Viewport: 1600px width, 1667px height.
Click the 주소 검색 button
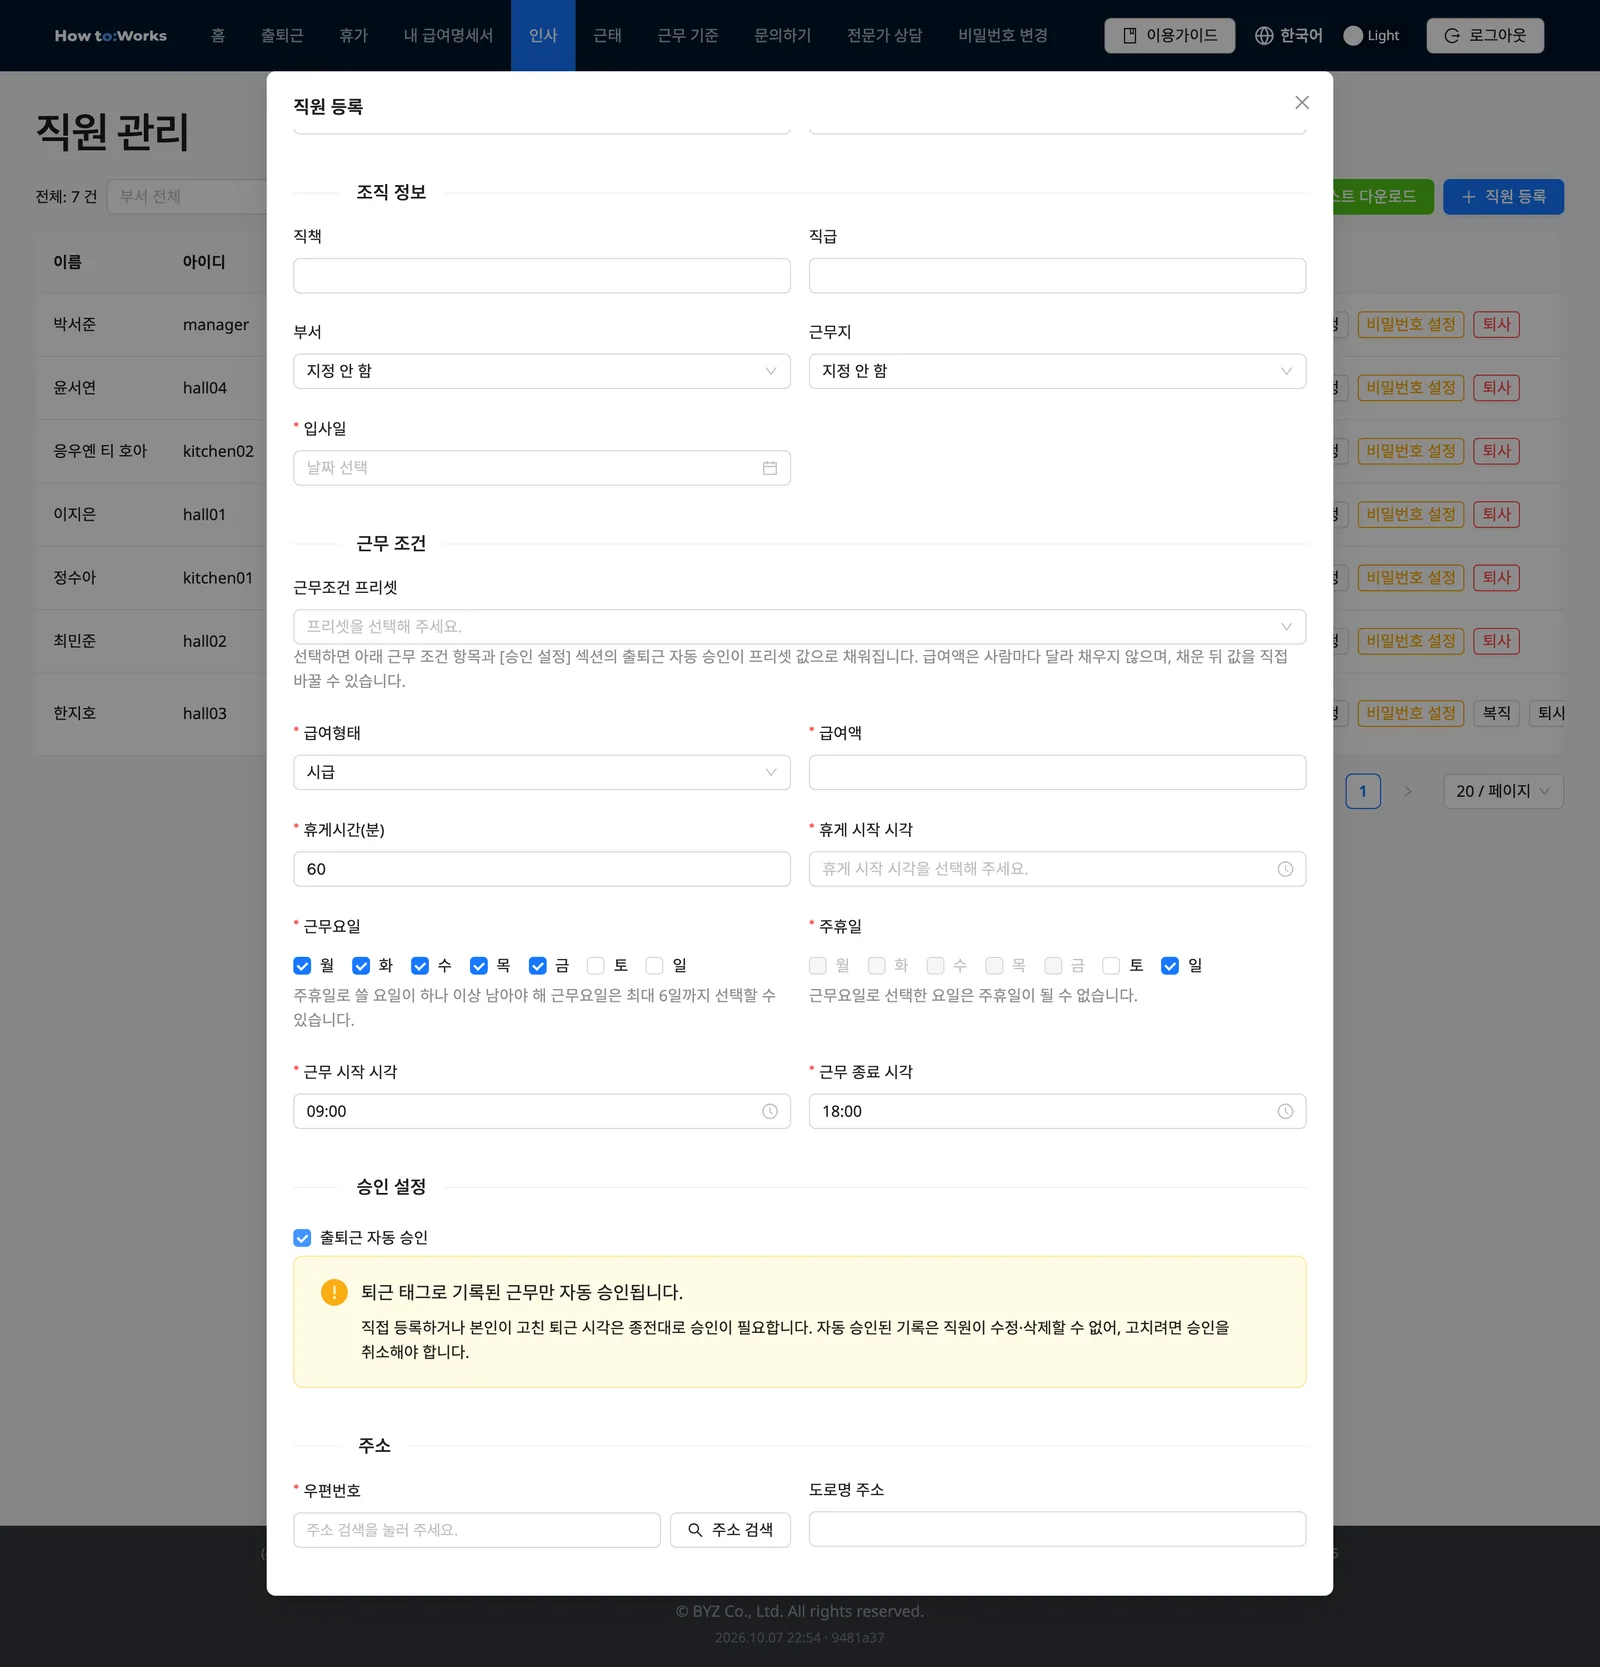click(730, 1530)
